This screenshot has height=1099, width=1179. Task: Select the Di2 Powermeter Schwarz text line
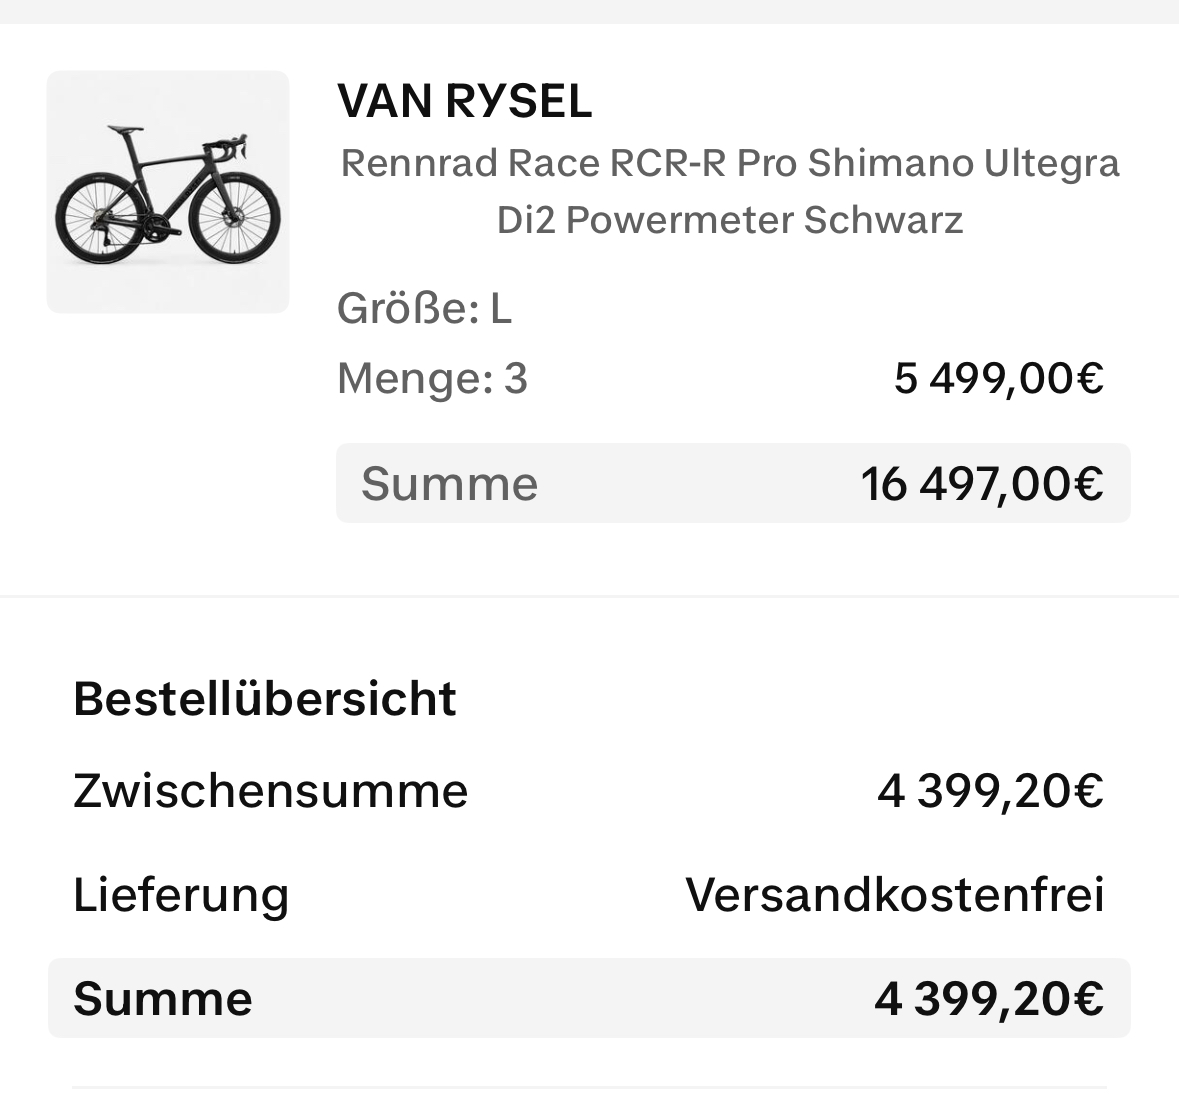[730, 220]
